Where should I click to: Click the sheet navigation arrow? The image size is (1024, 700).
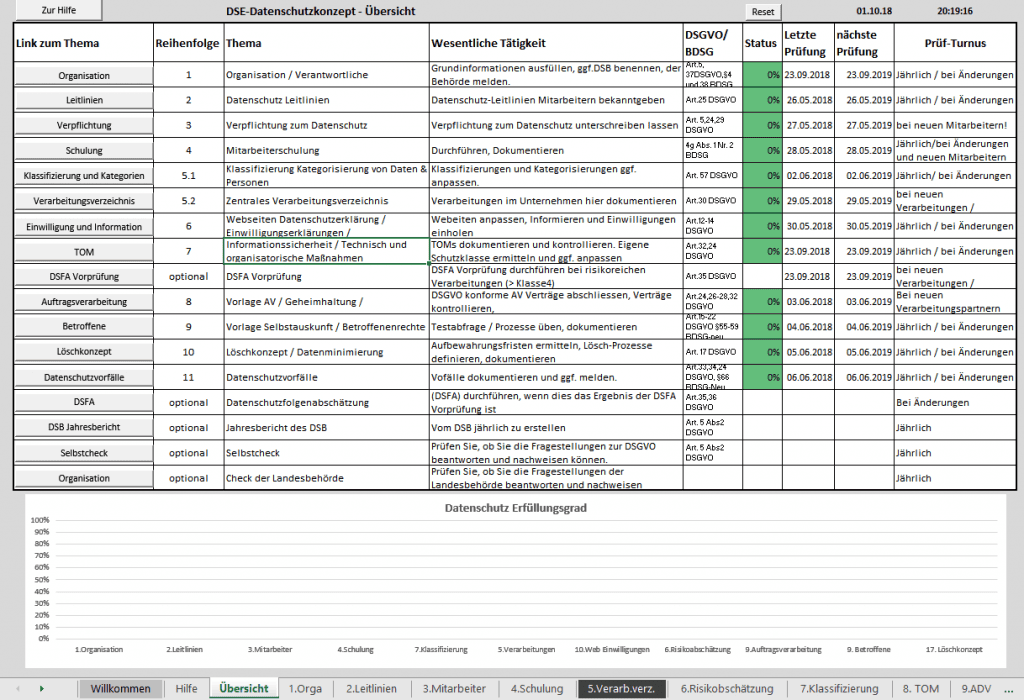pyautogui.click(x=40, y=688)
